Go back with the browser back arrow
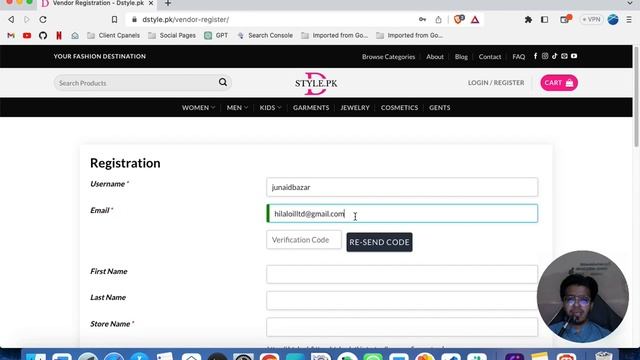640x360 pixels. 11,20
